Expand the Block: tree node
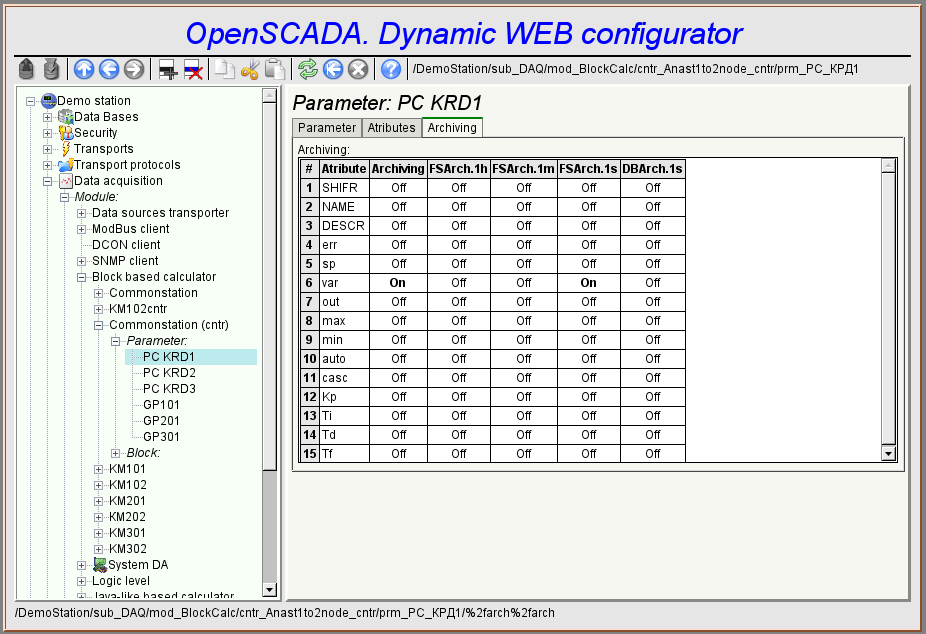This screenshot has width=926, height=634. pos(116,453)
